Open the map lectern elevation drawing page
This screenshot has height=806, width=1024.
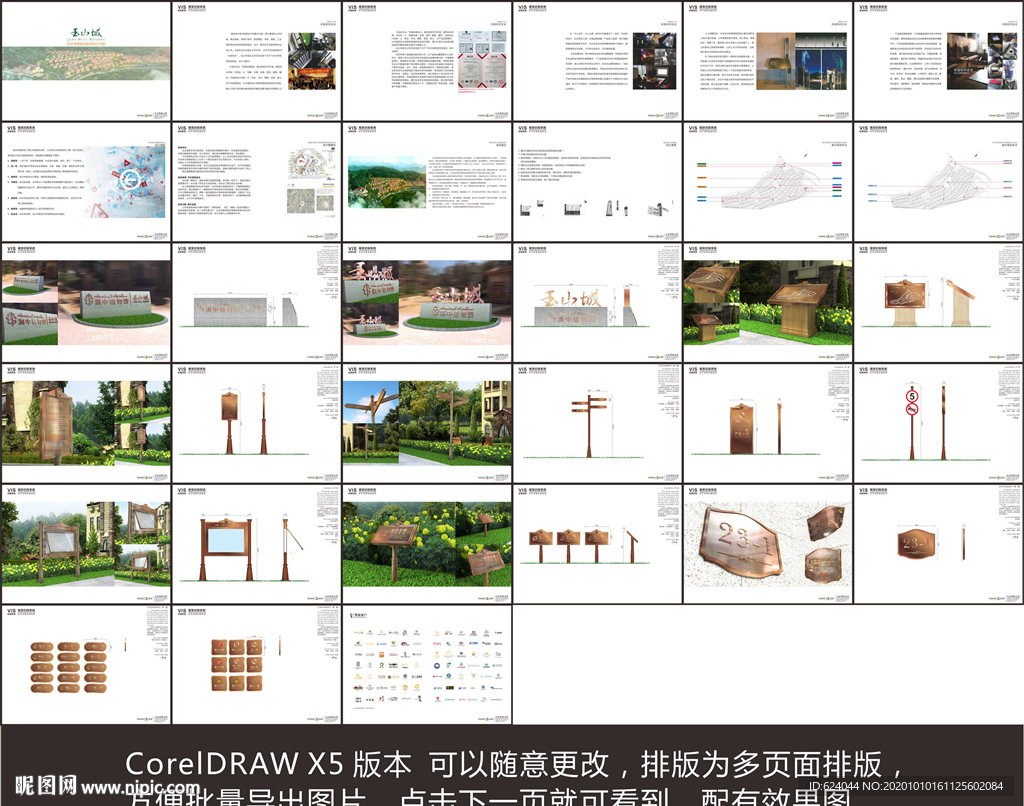click(x=938, y=302)
